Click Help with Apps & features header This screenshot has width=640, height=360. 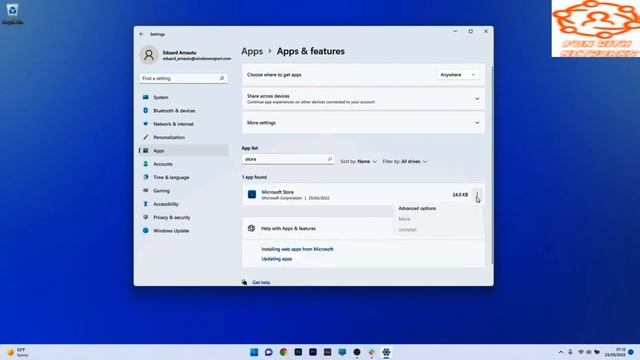pyautogui.click(x=363, y=229)
